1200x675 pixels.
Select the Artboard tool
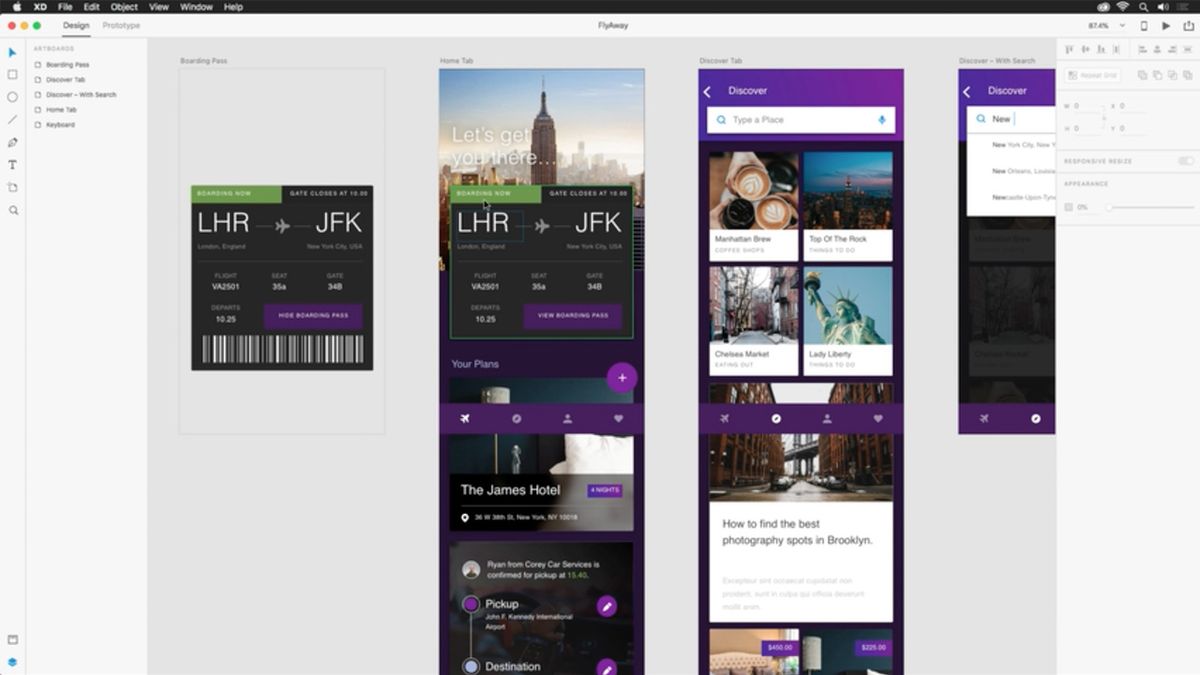pos(12,187)
